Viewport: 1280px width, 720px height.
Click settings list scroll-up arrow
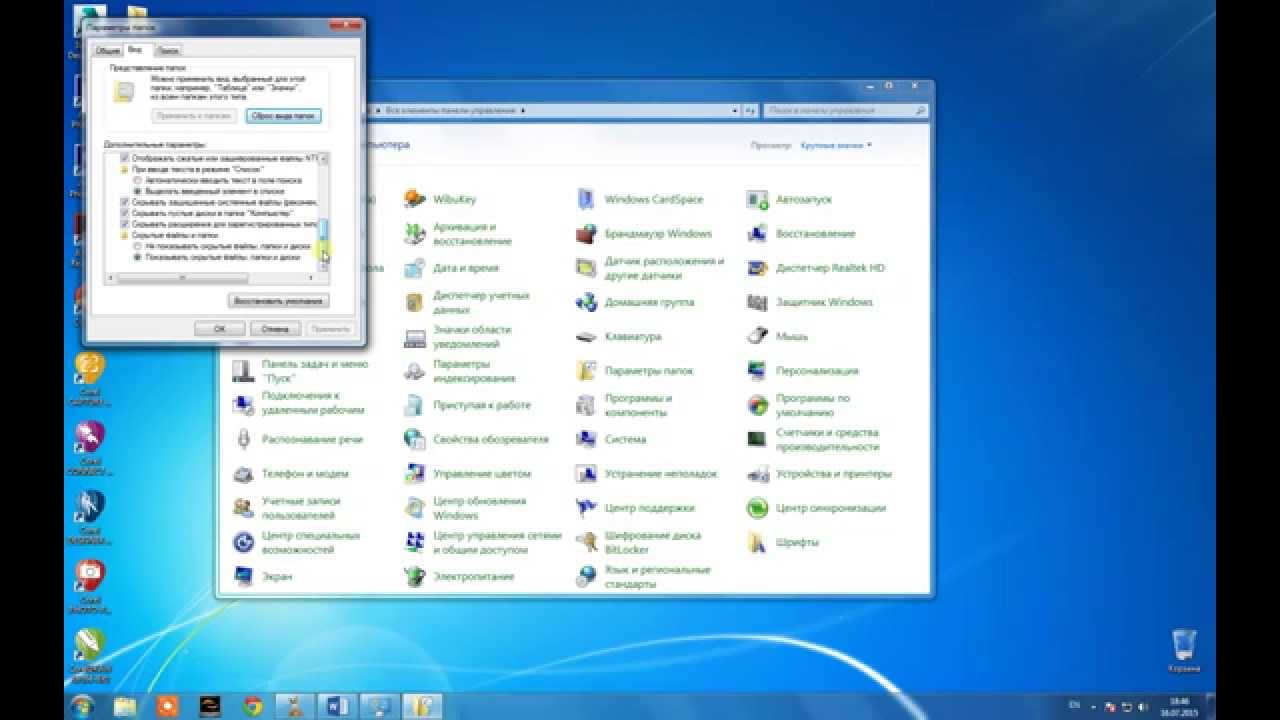(x=324, y=158)
